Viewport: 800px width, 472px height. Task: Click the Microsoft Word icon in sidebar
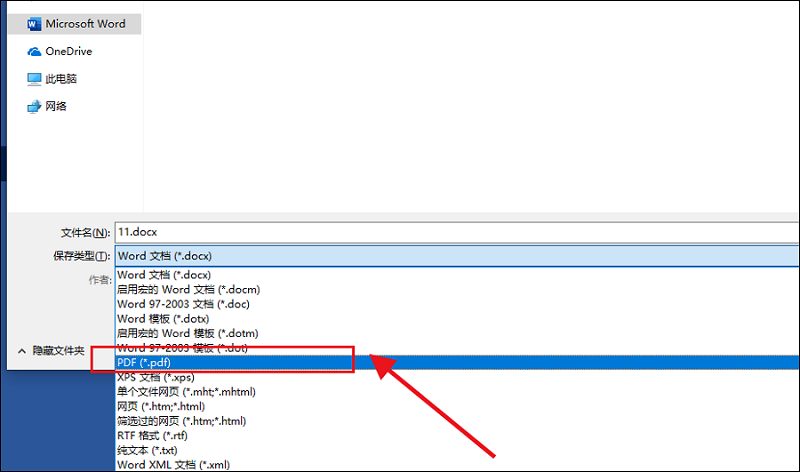(x=34, y=24)
